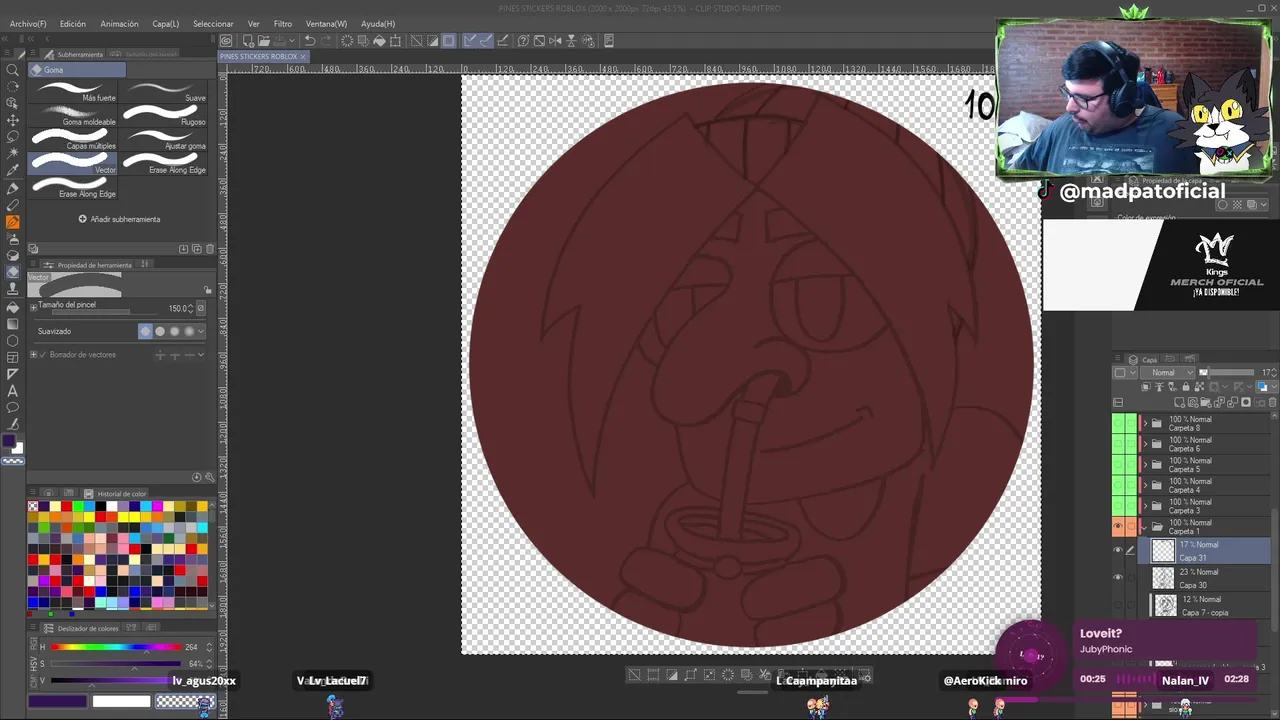Select the Eyedropper tool
The height and width of the screenshot is (720, 1280).
[x=13, y=171]
